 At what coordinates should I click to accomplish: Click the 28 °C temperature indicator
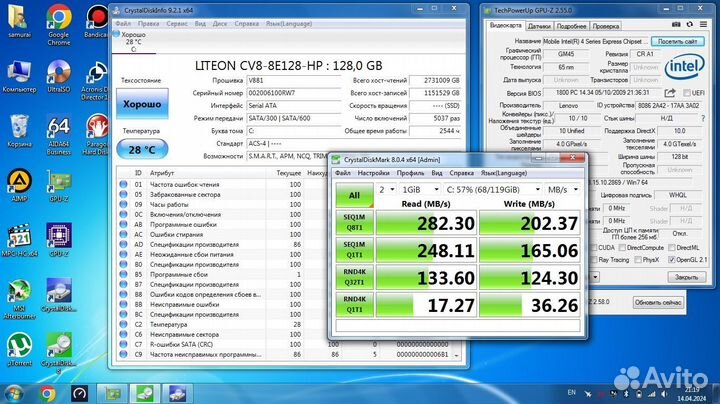pyautogui.click(x=142, y=150)
